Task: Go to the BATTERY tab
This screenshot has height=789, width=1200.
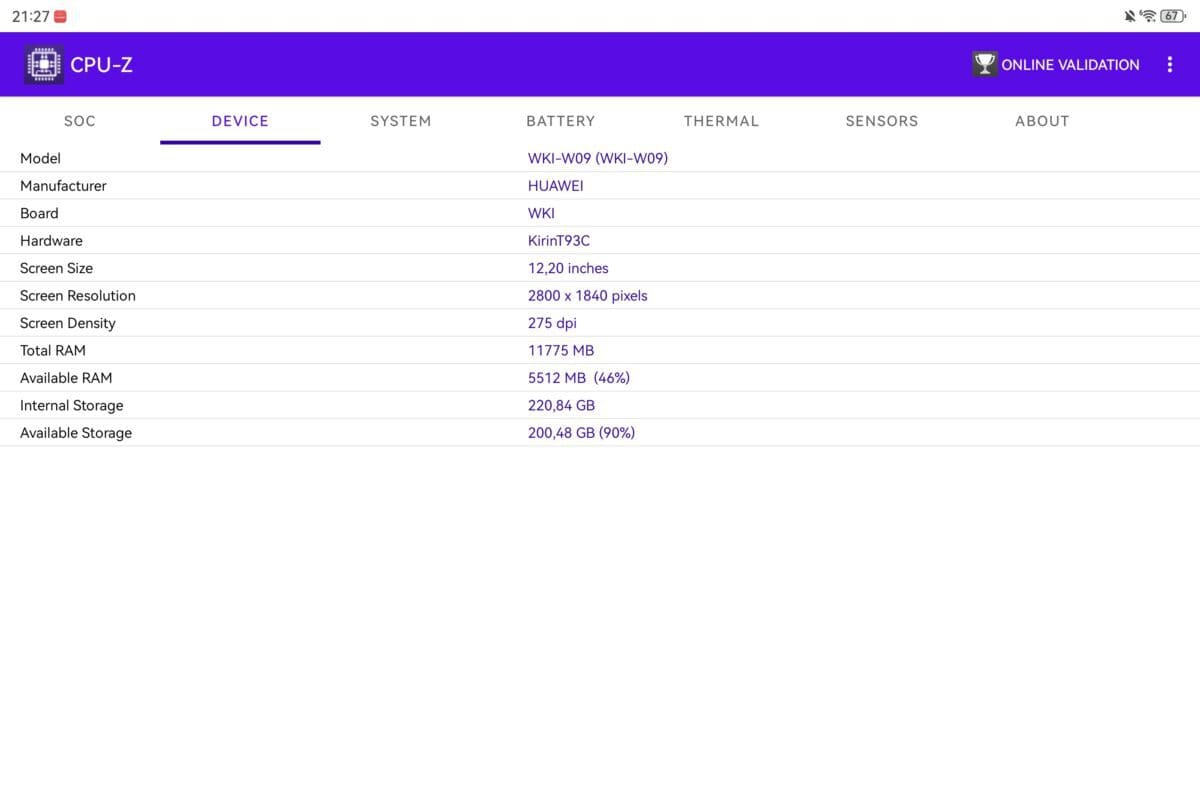Action: point(561,121)
